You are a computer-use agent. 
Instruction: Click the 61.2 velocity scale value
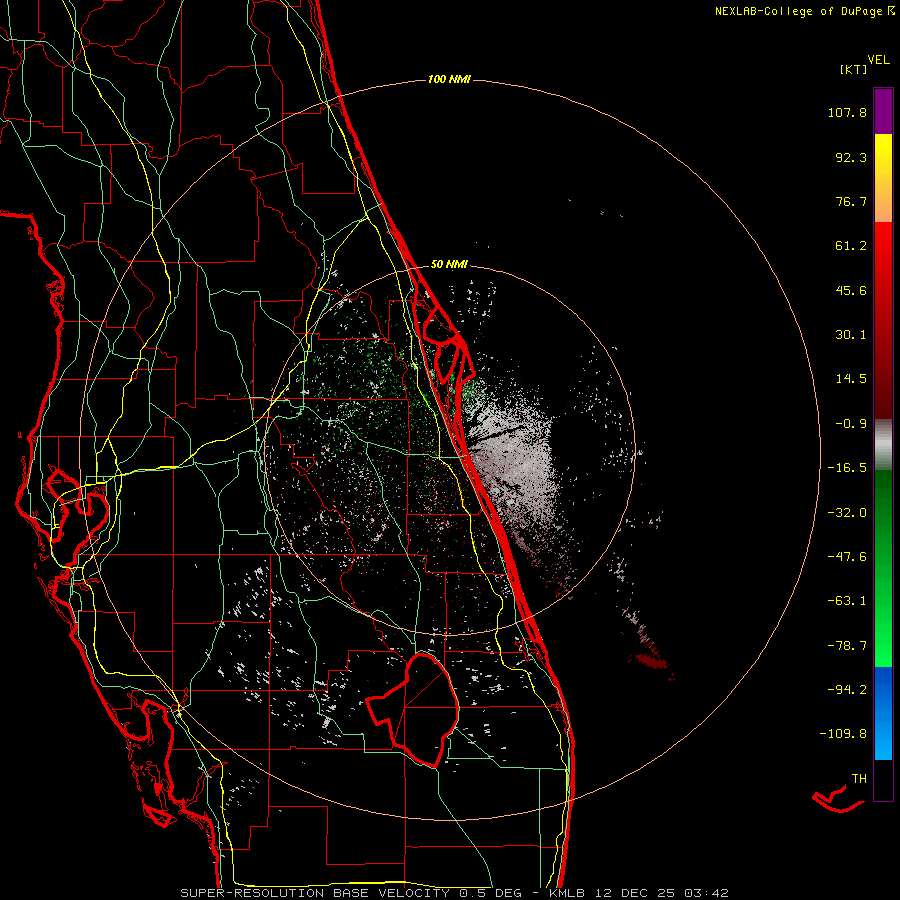click(x=851, y=246)
